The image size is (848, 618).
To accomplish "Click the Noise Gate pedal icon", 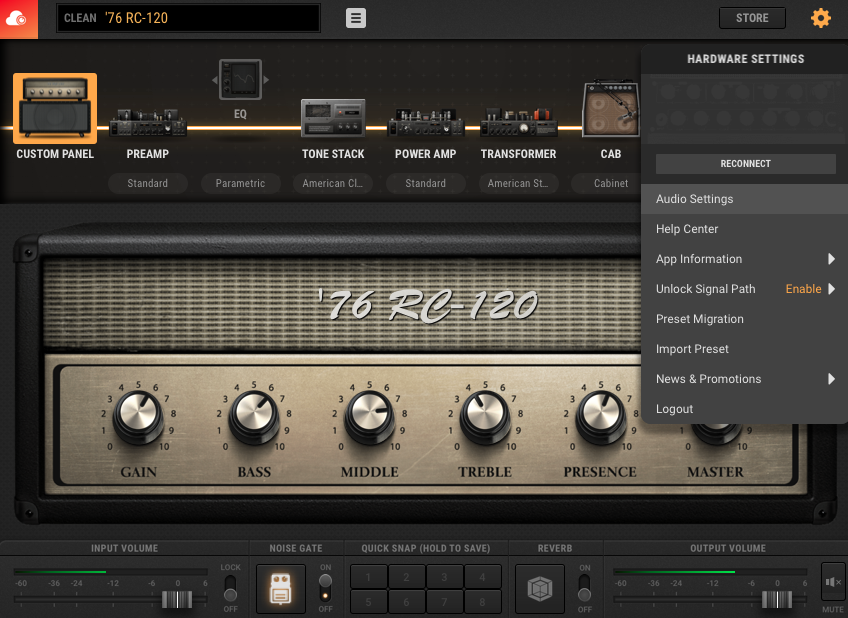I will [281, 589].
